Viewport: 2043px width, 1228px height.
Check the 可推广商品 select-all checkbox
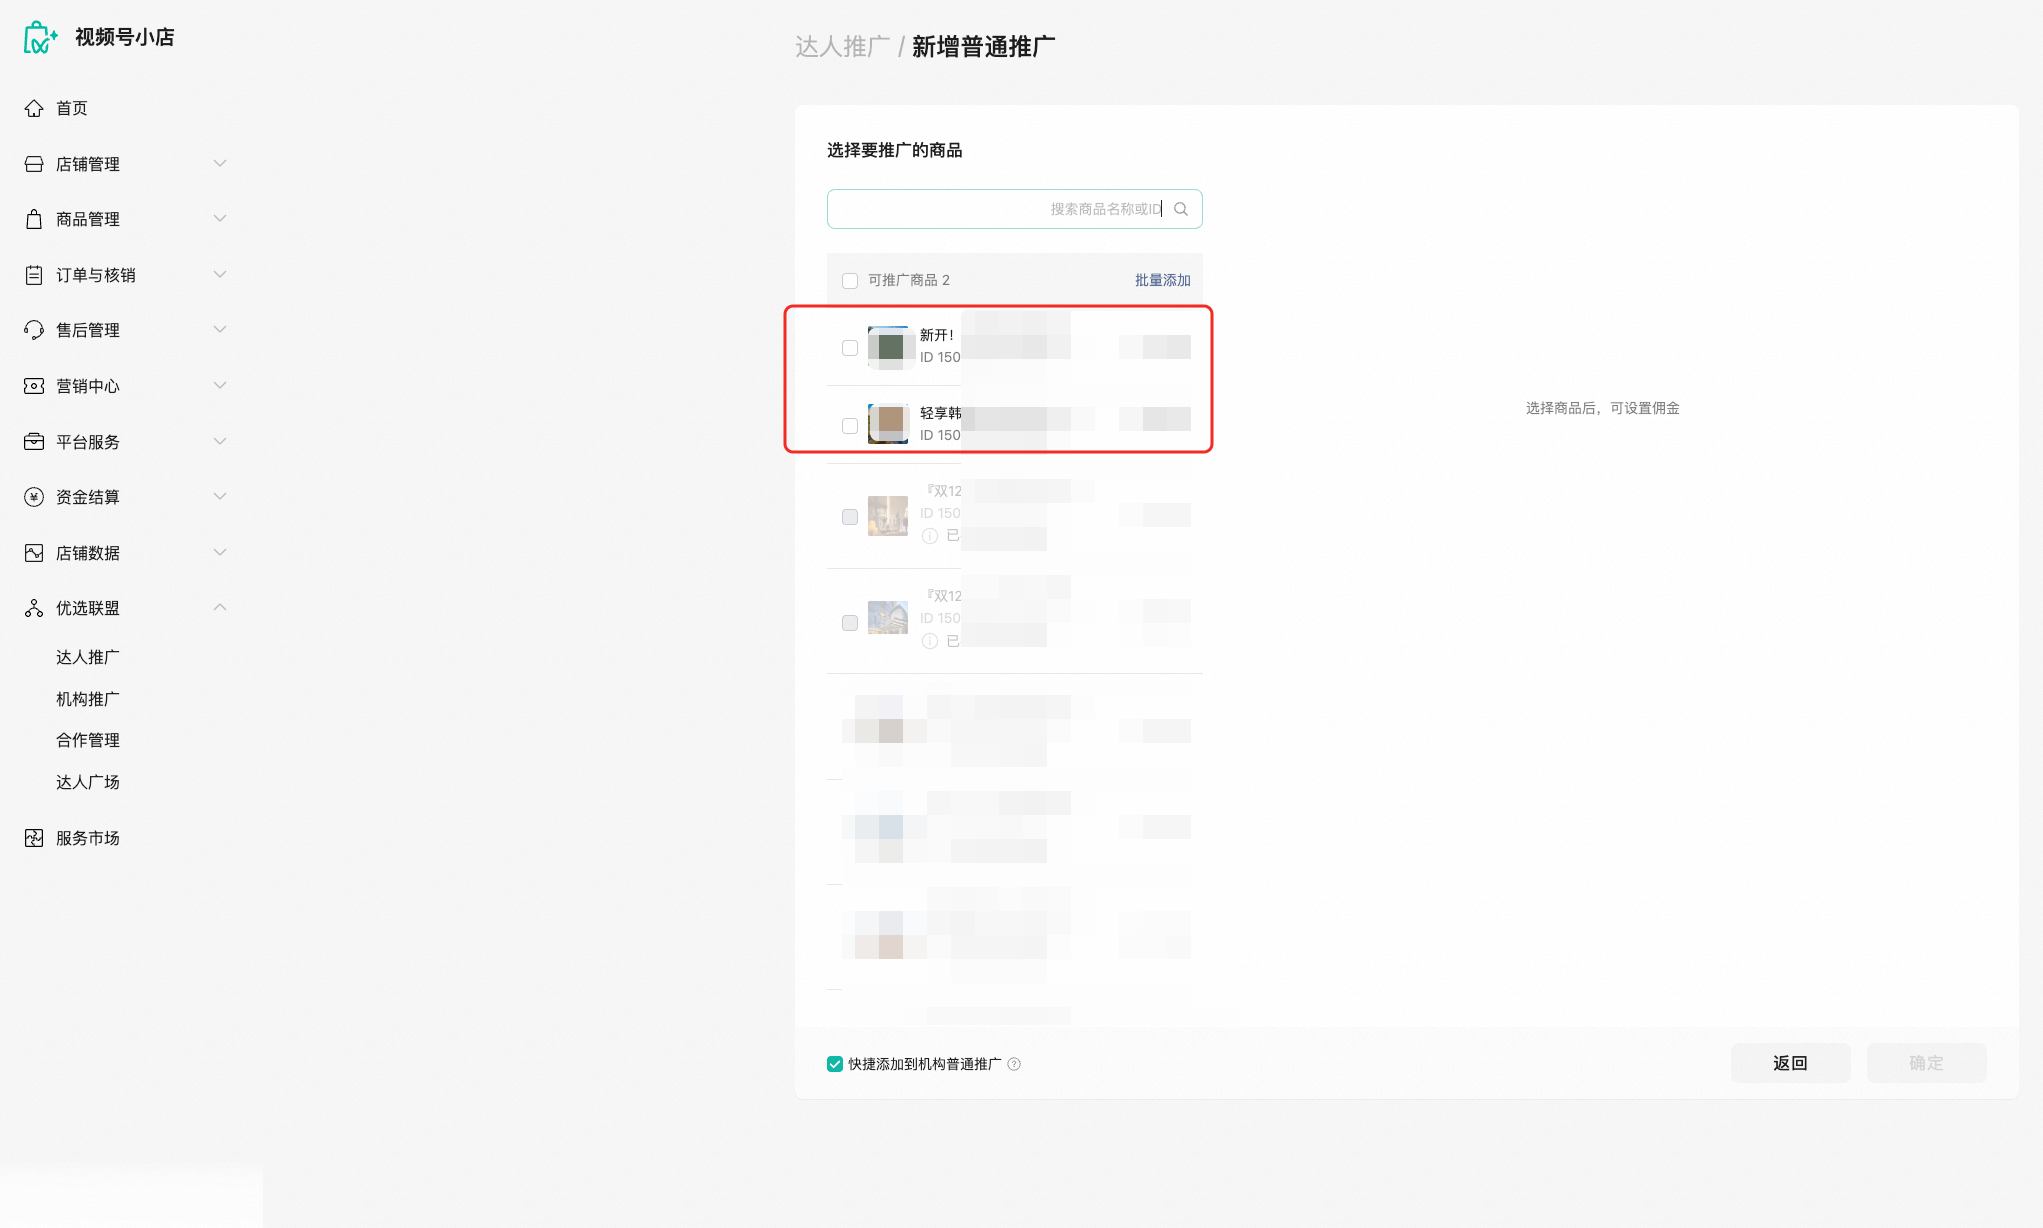click(850, 281)
